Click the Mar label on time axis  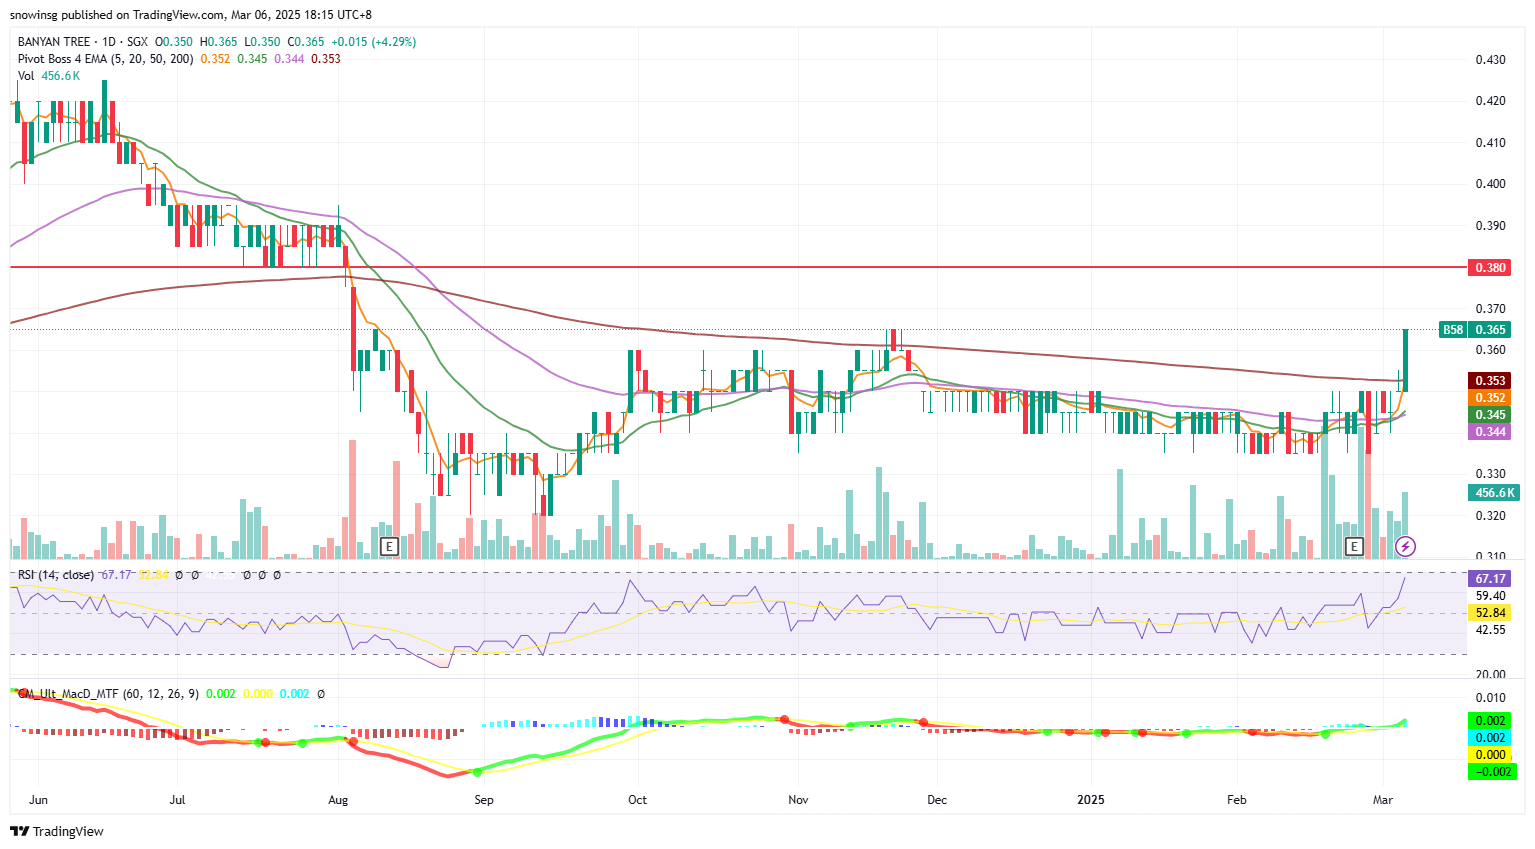[1383, 799]
